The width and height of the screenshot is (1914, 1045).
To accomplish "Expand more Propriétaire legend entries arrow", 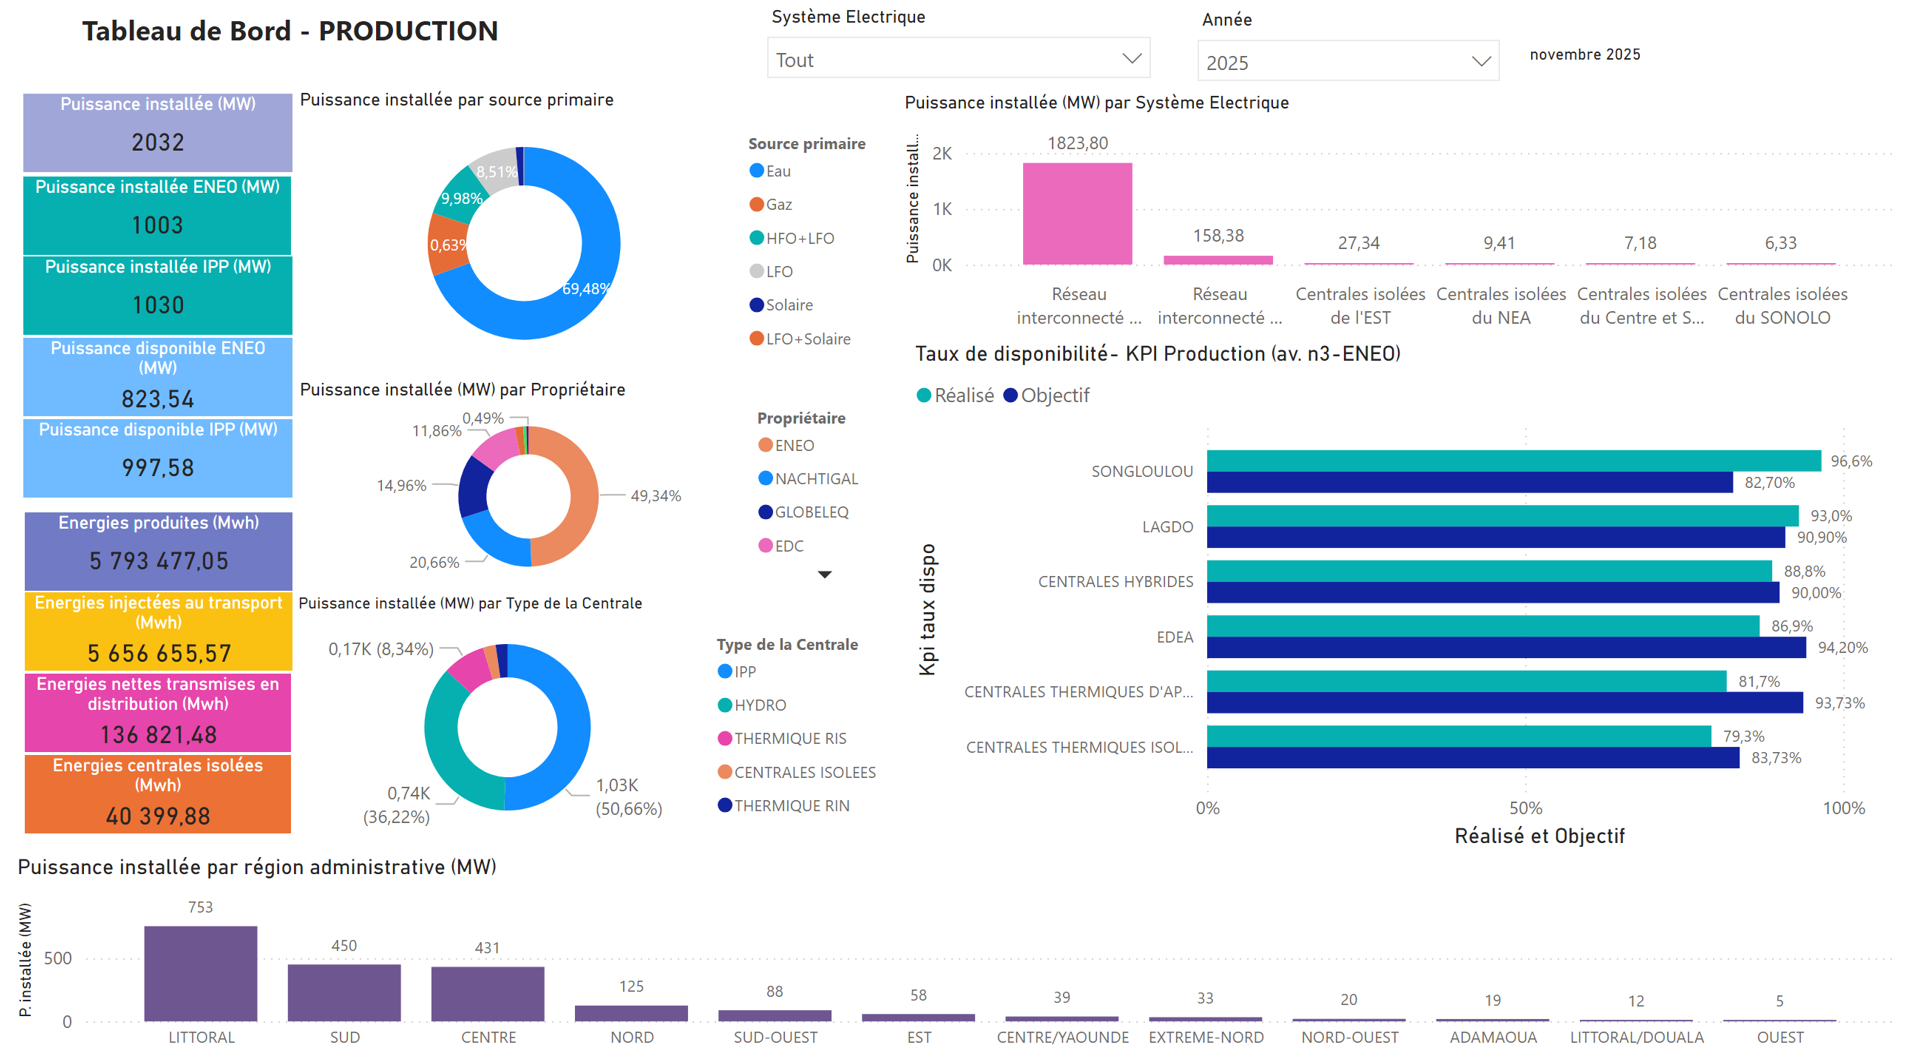I will [x=824, y=575].
